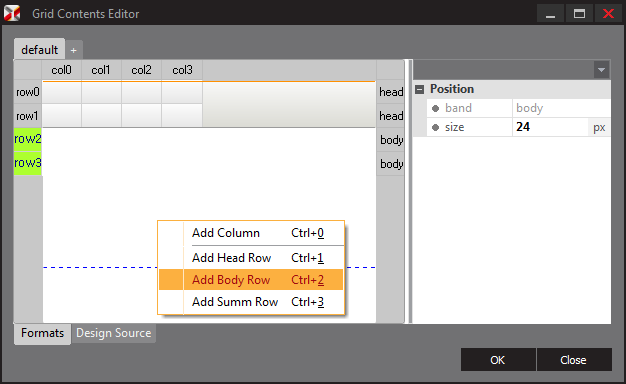Maximize the Grid Contents Editor window
626x384 pixels.
click(579, 14)
